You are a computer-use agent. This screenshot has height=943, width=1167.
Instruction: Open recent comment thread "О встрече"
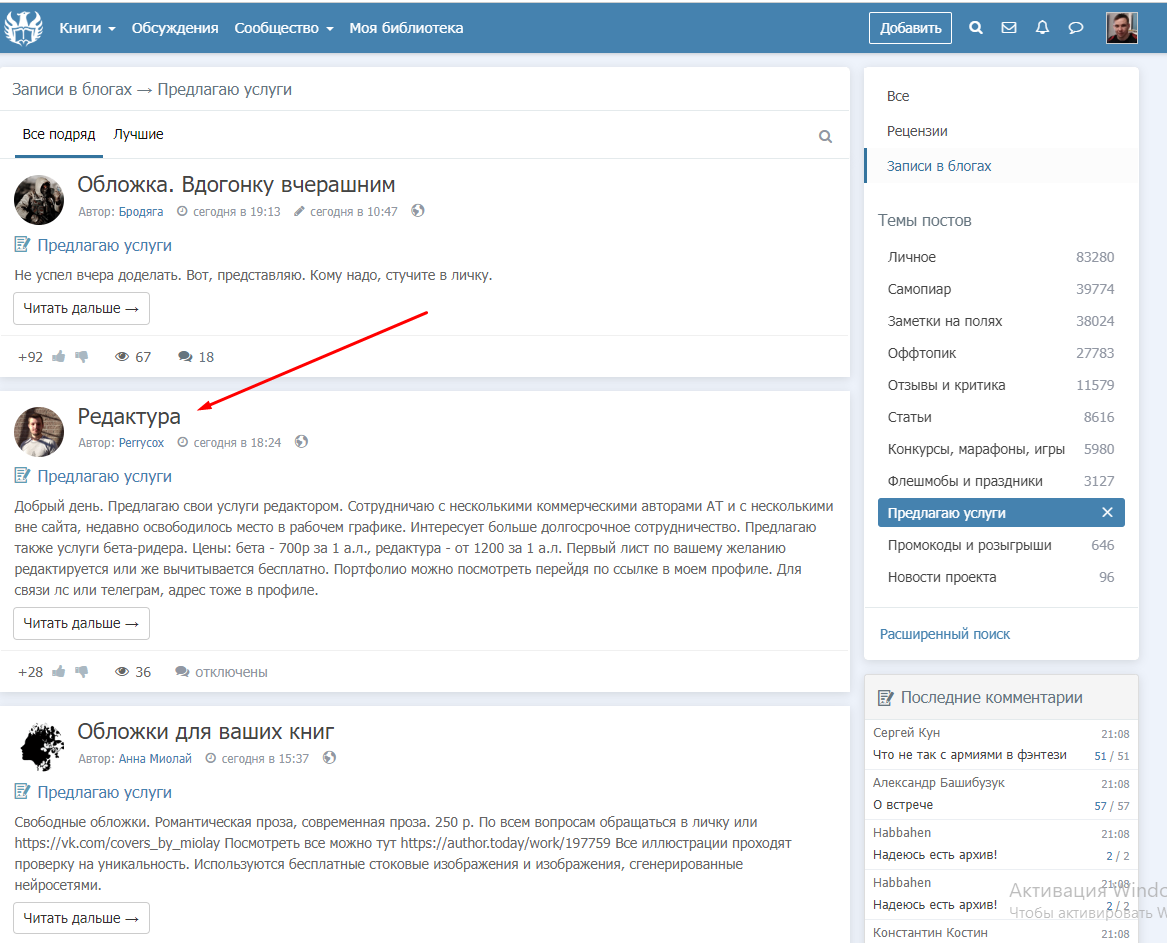pyautogui.click(x=902, y=805)
